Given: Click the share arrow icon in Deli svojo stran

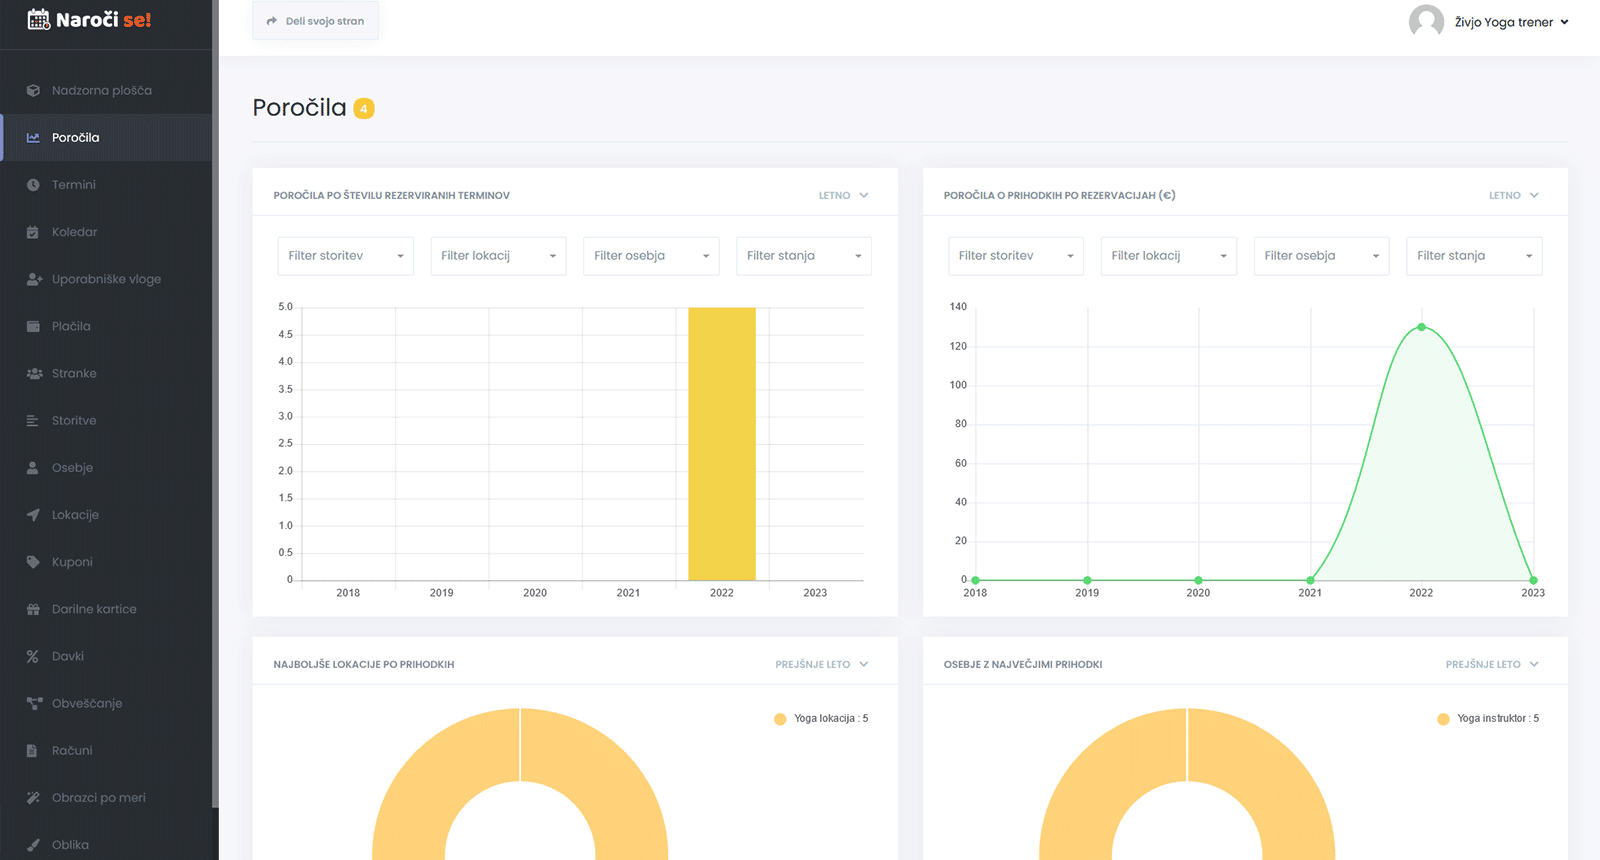Looking at the screenshot, I should tap(272, 21).
